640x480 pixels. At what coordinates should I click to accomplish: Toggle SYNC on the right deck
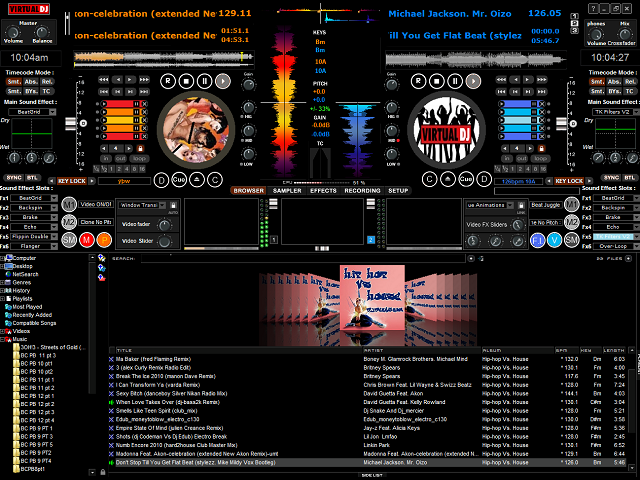point(611,178)
